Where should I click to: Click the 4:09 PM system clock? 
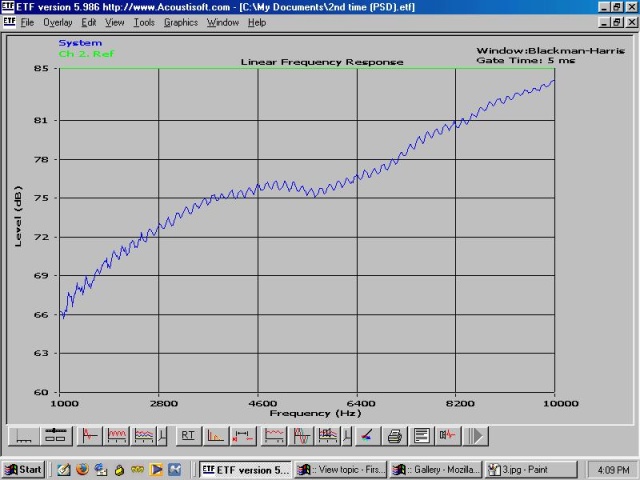pos(613,470)
